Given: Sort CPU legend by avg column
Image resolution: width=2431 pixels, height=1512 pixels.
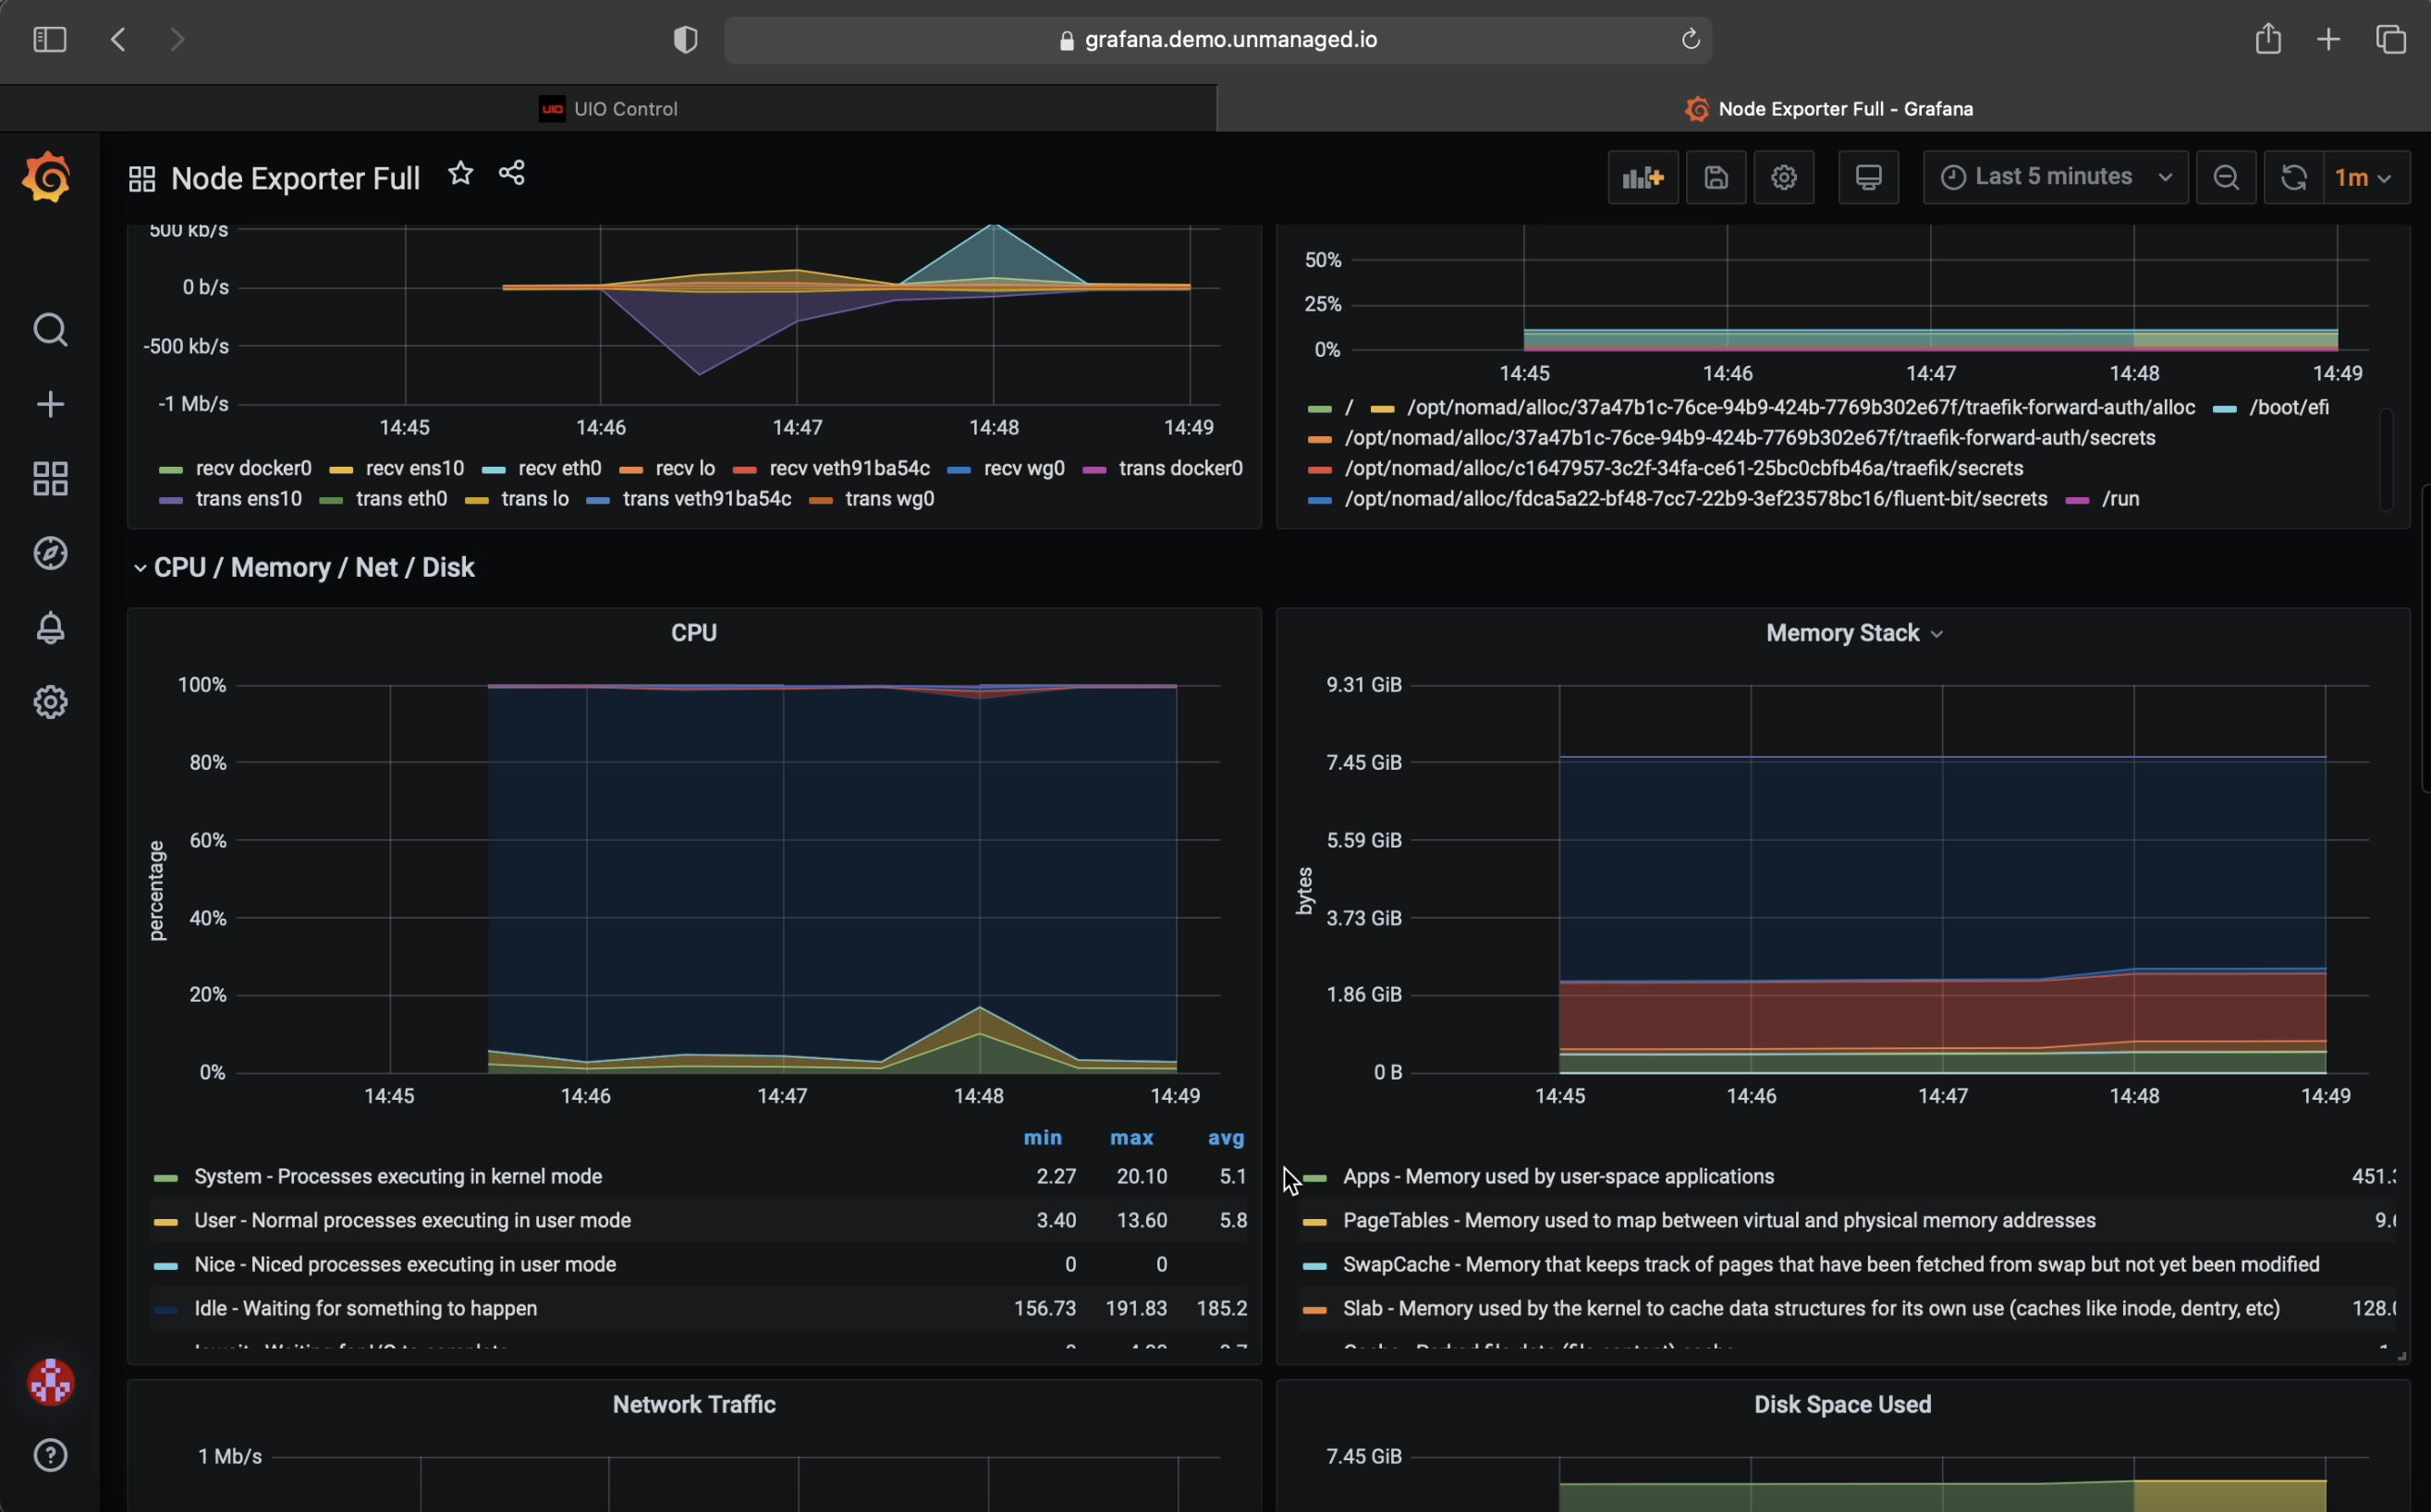Looking at the screenshot, I should pyautogui.click(x=1226, y=1138).
